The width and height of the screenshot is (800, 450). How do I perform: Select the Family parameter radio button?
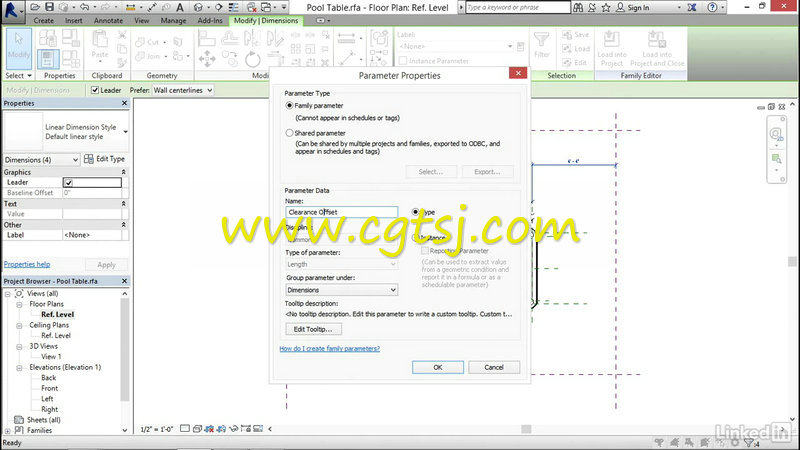coord(289,106)
